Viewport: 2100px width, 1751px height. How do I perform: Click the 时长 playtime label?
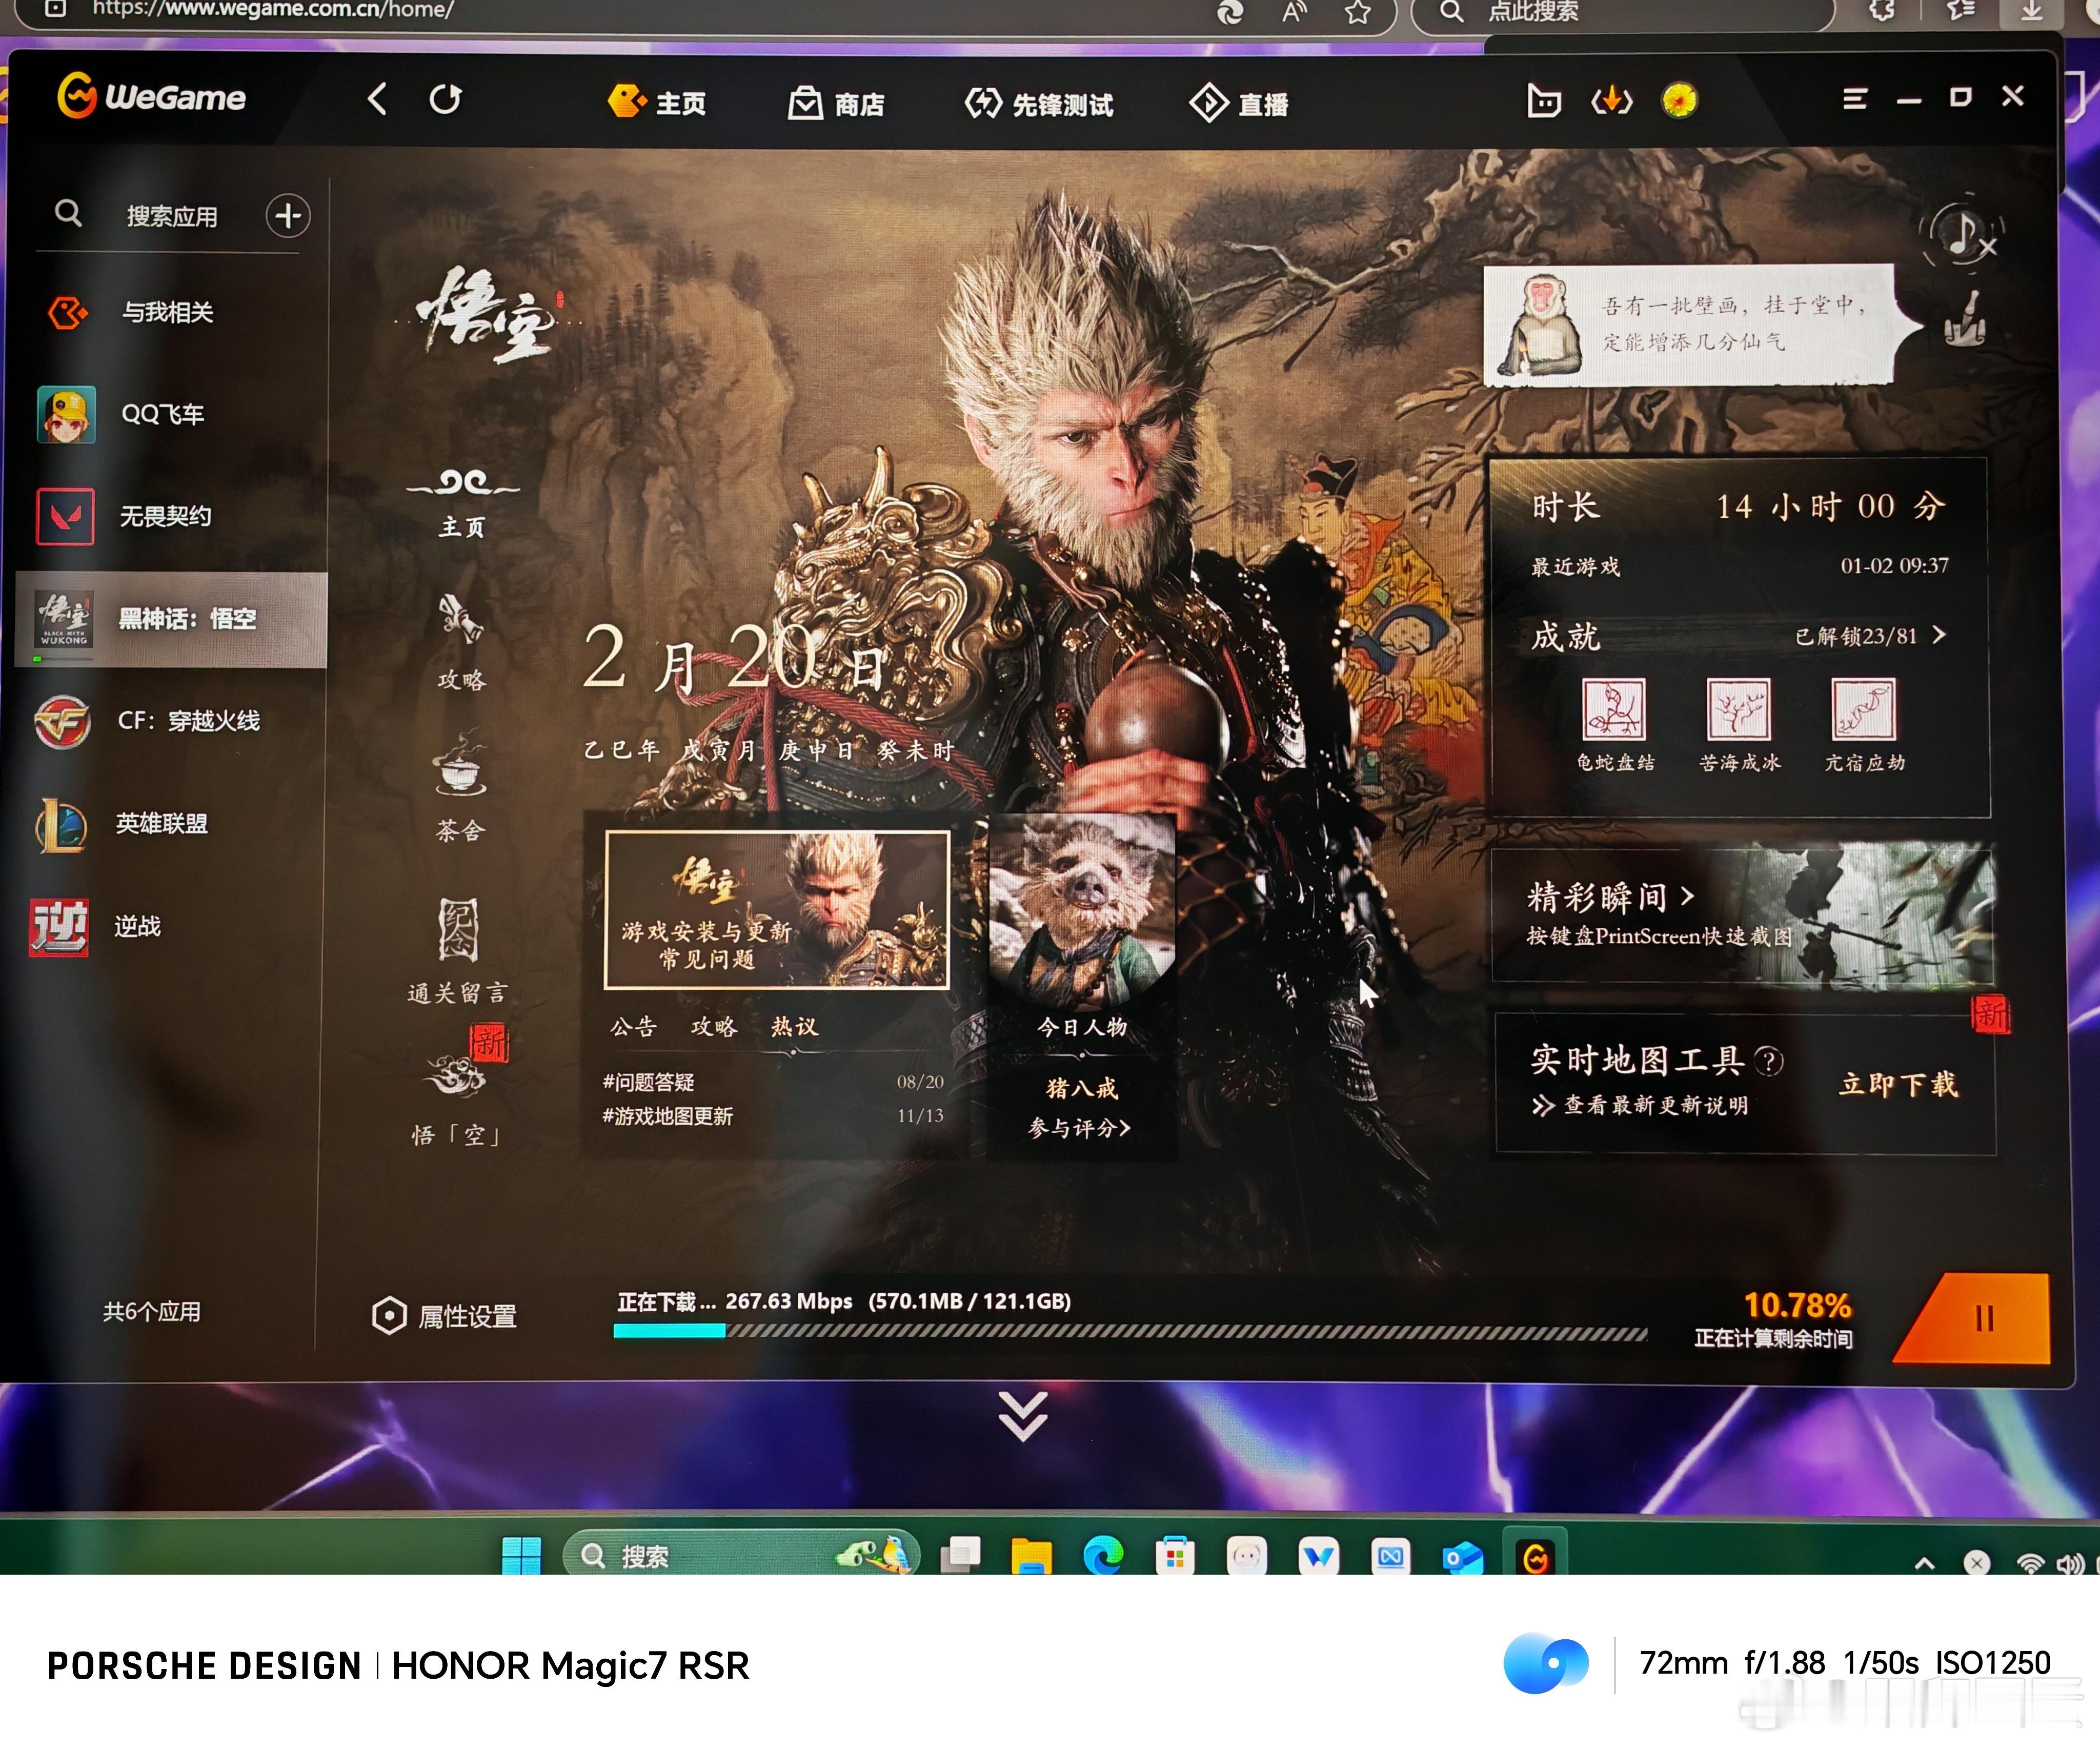pos(1565,507)
